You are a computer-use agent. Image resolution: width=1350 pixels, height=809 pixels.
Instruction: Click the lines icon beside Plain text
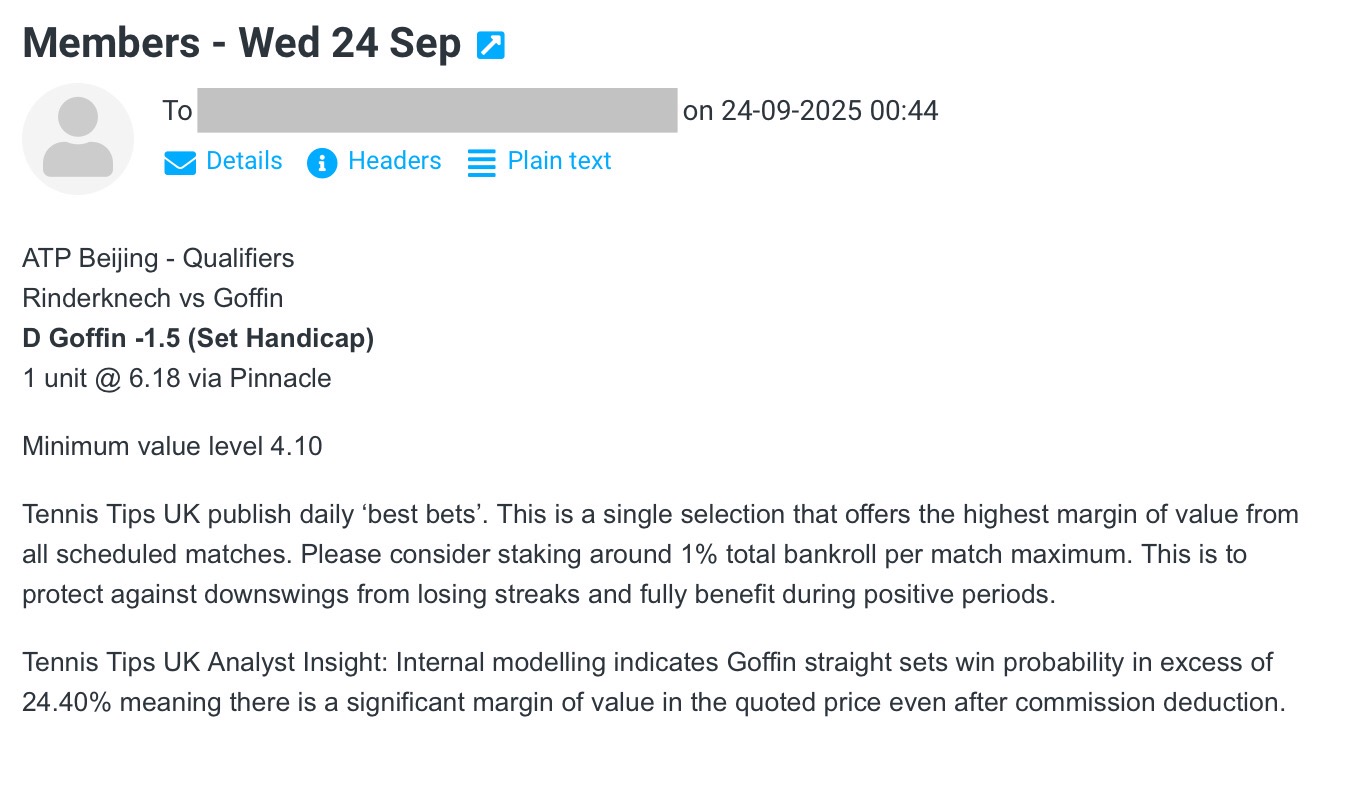[482, 163]
